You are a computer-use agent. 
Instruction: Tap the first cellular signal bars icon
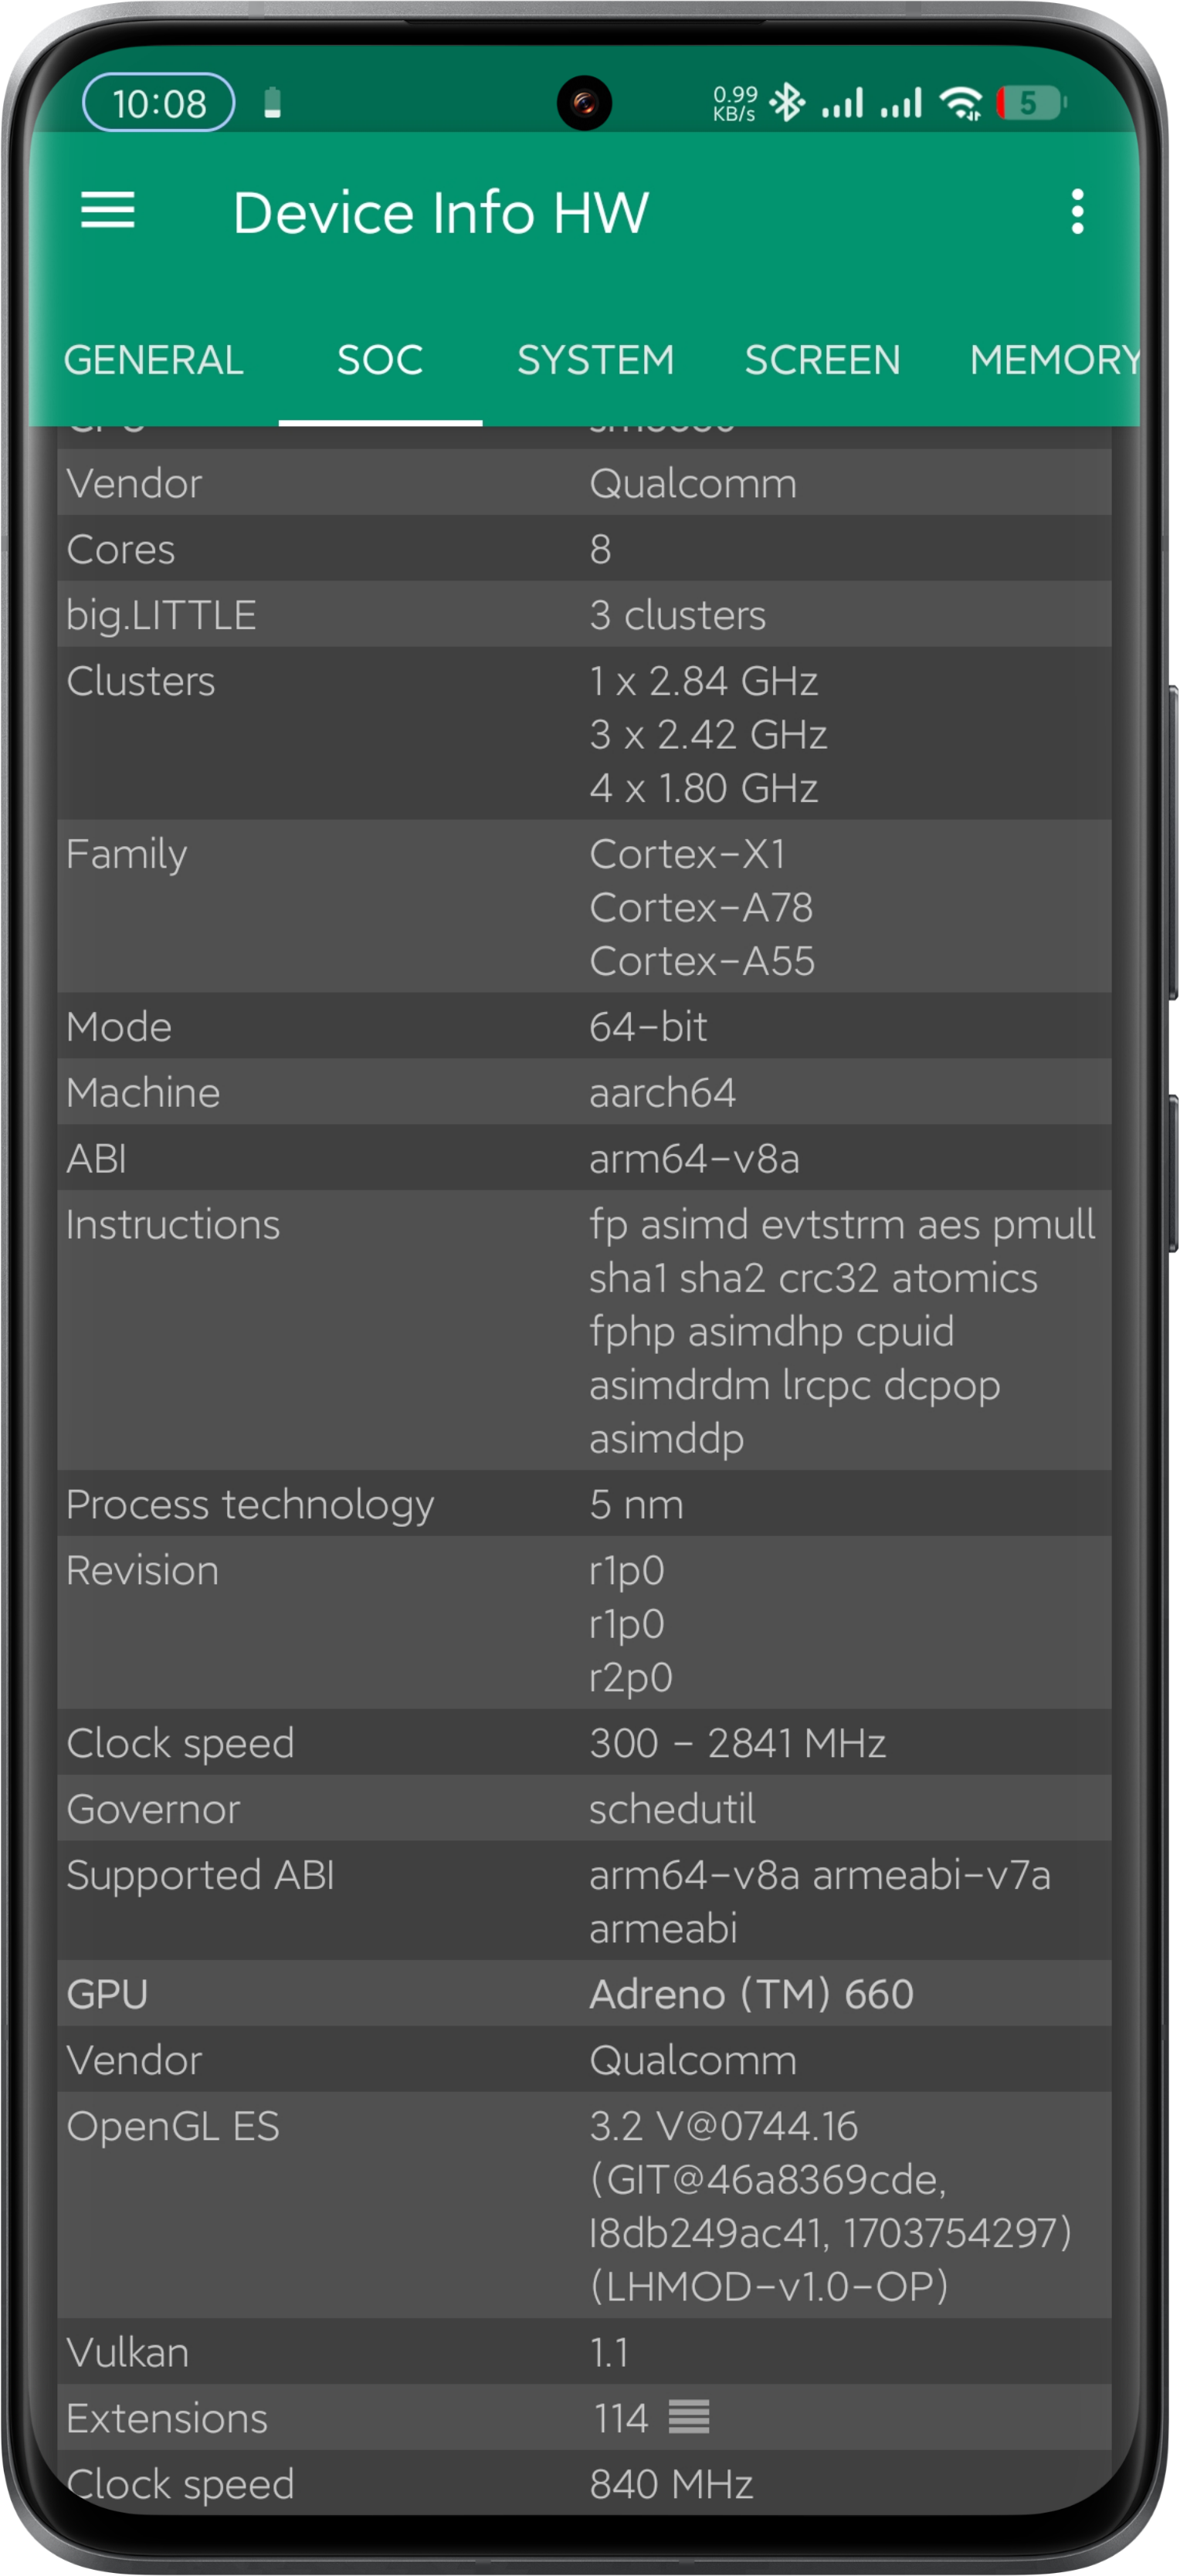pyautogui.click(x=842, y=102)
